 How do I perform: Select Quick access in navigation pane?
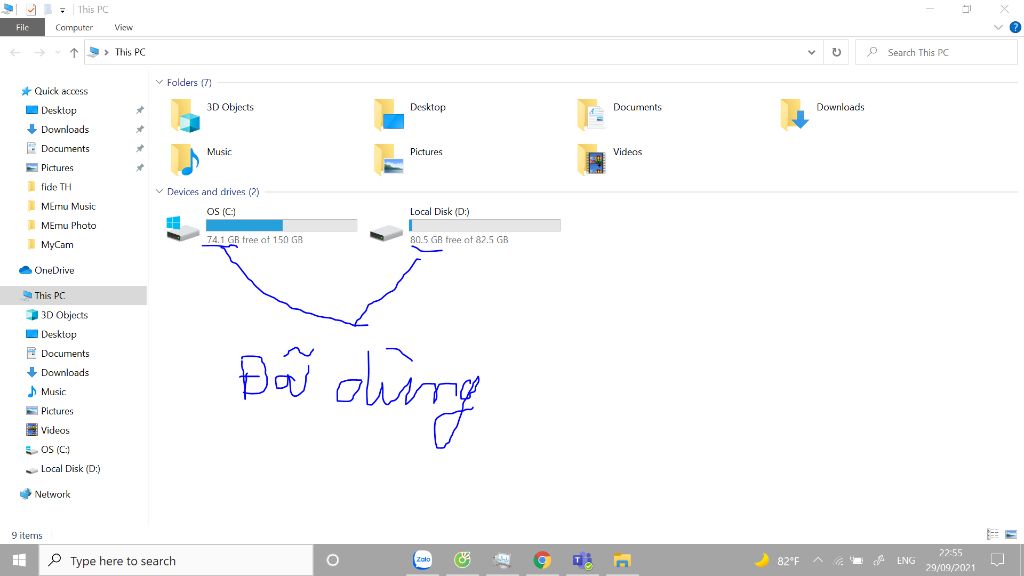coord(61,91)
